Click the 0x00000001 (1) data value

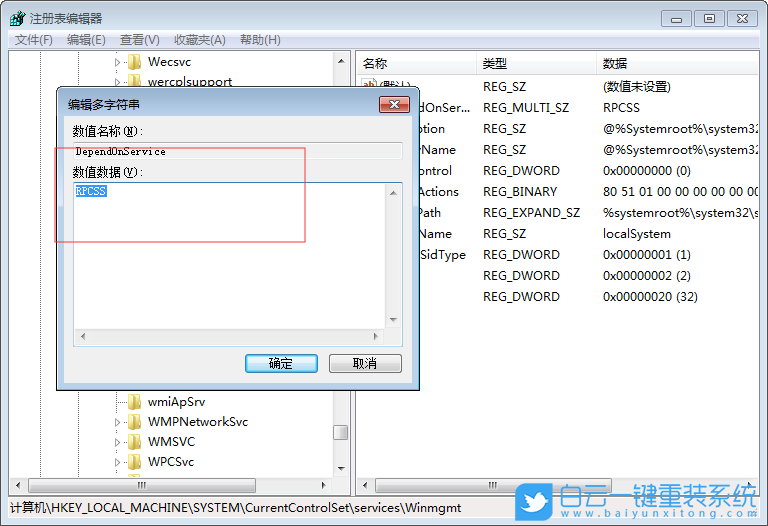point(647,255)
